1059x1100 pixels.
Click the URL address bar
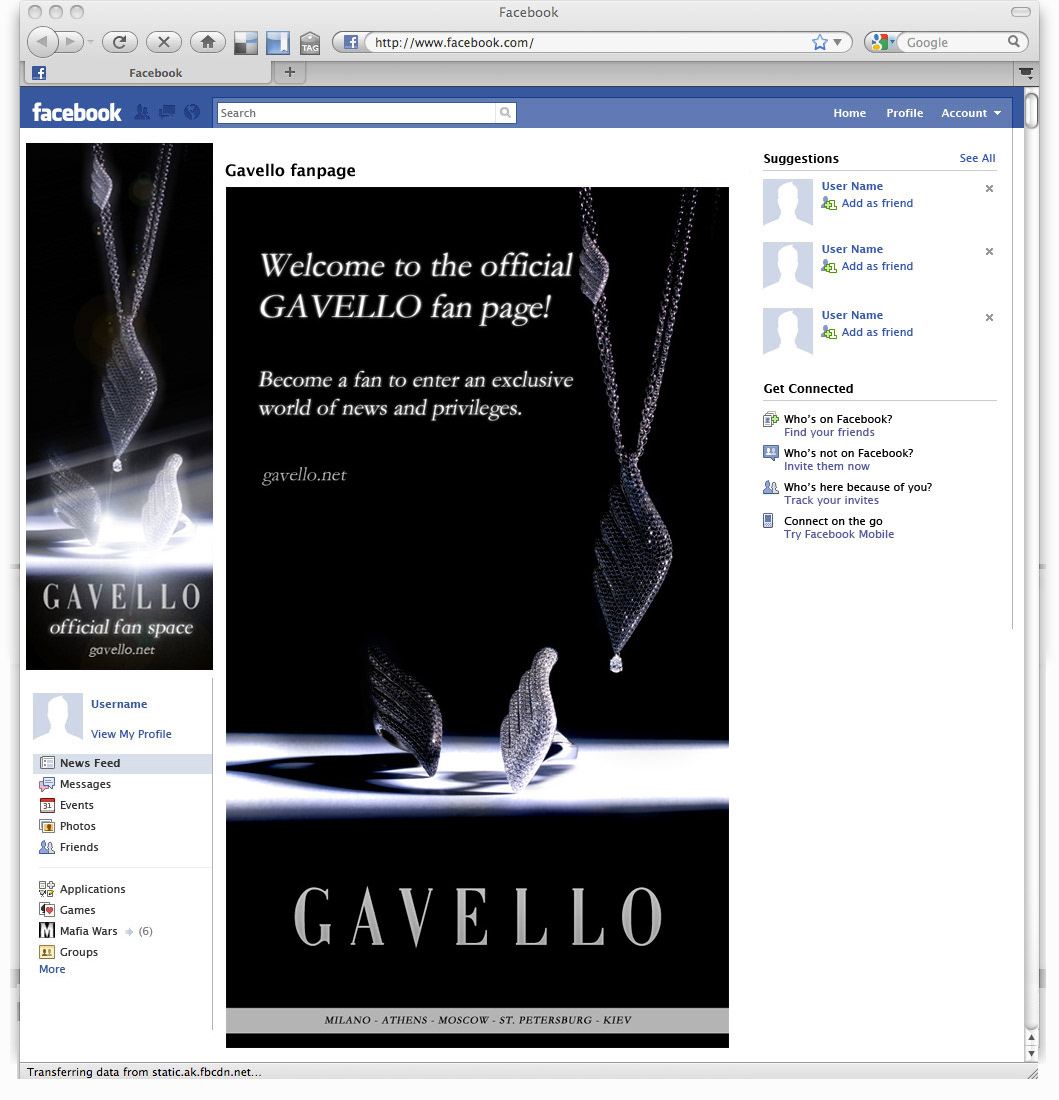point(589,43)
